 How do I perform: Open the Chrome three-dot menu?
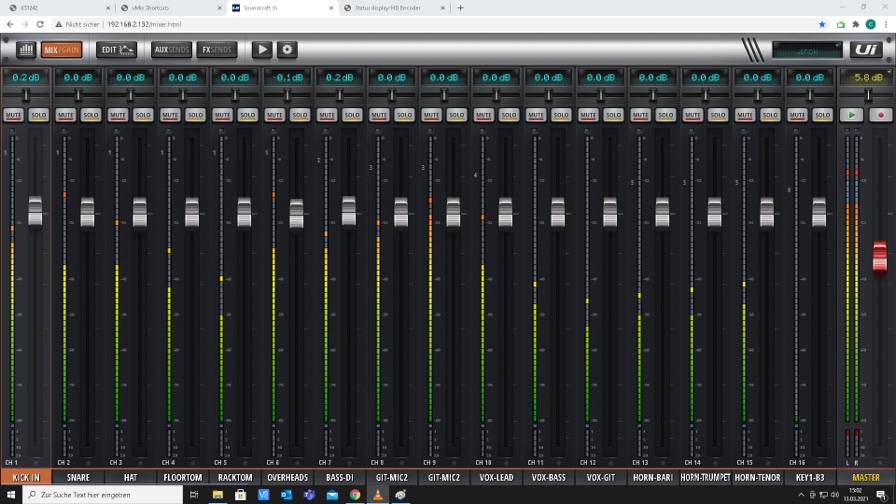[886, 24]
